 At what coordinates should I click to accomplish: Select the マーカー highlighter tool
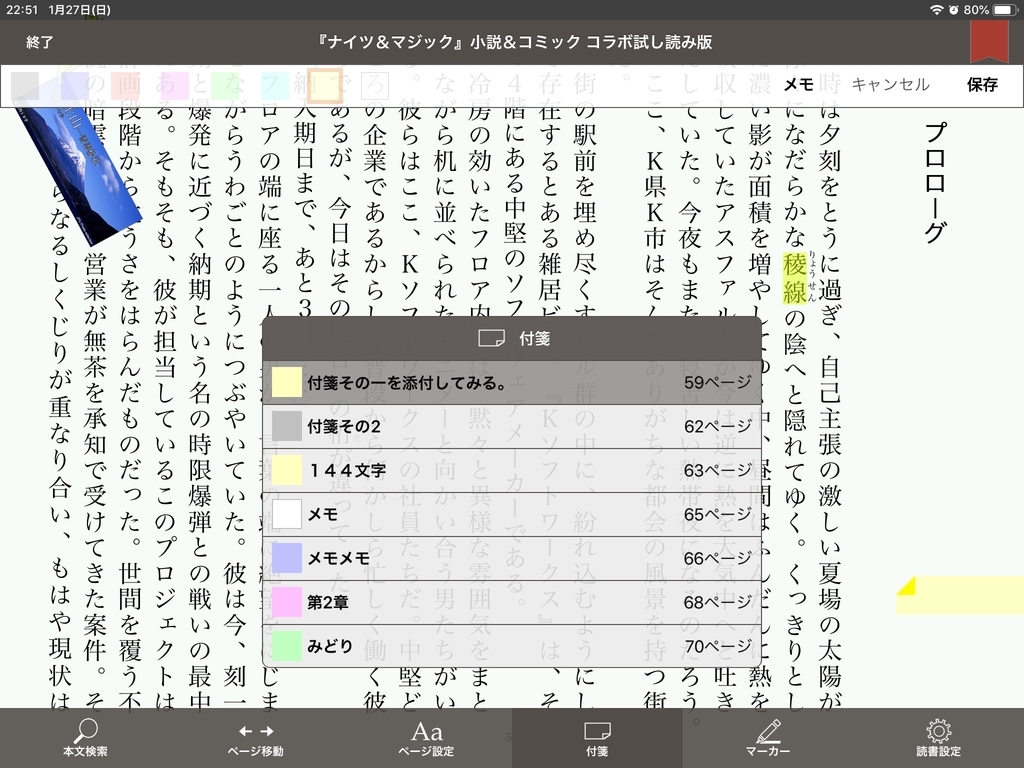click(x=767, y=737)
